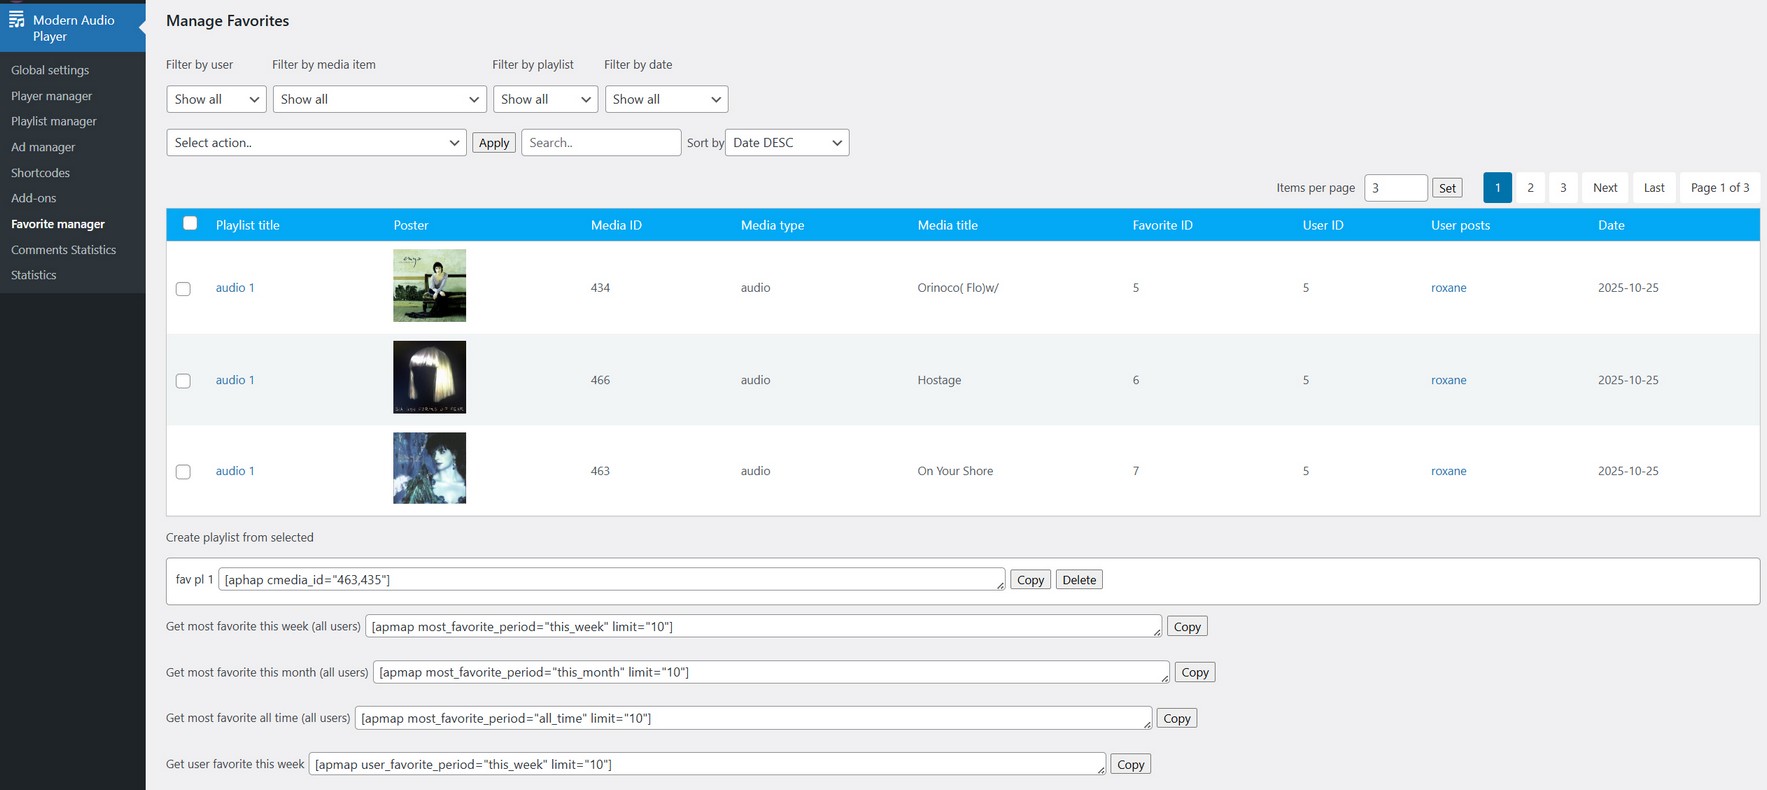
Task: Delete the fav pl 1 playlist
Action: click(1079, 580)
